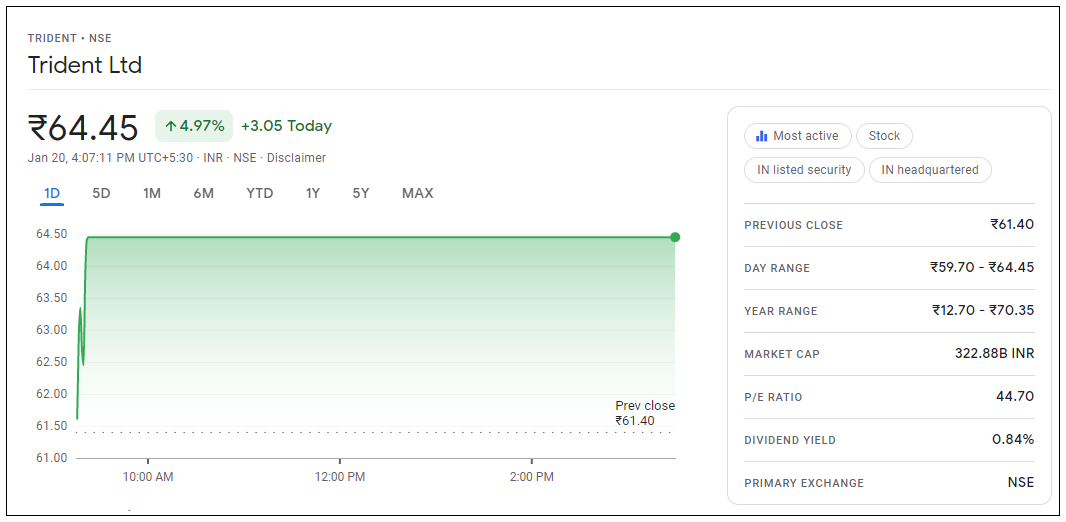Select the YTD tab

tap(260, 193)
